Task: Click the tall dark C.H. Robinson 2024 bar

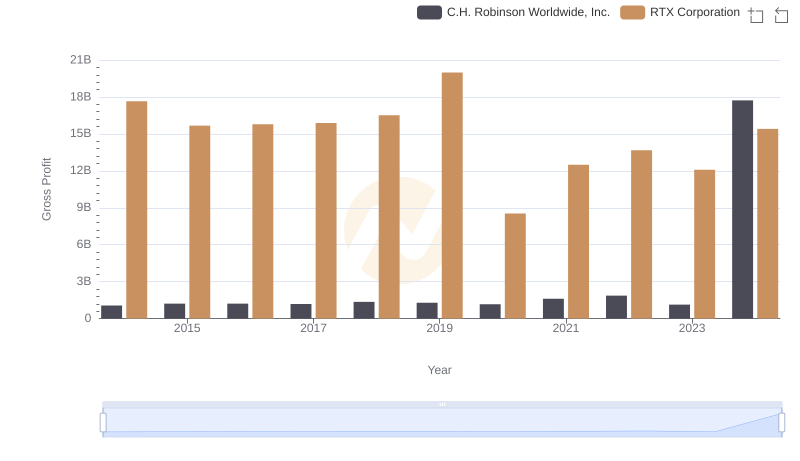Action: pos(742,210)
